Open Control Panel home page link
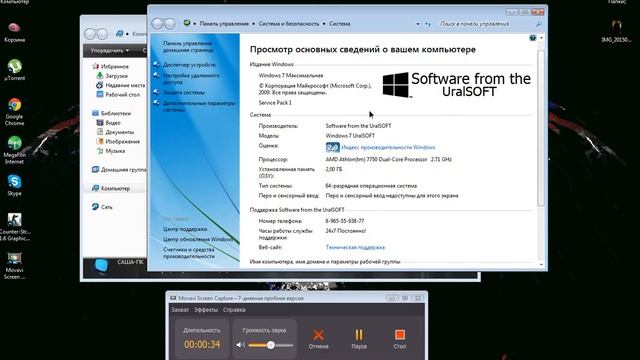 pyautogui.click(x=188, y=47)
